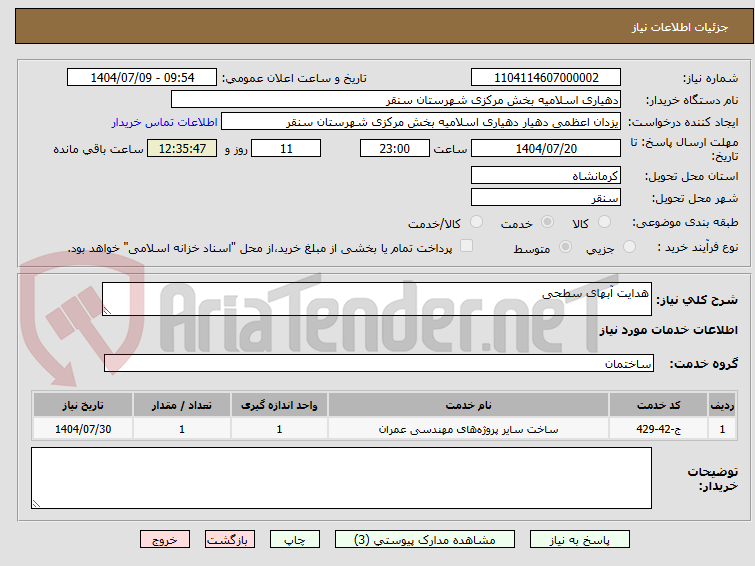
Task: Click the general description text area
Action: tap(377, 299)
